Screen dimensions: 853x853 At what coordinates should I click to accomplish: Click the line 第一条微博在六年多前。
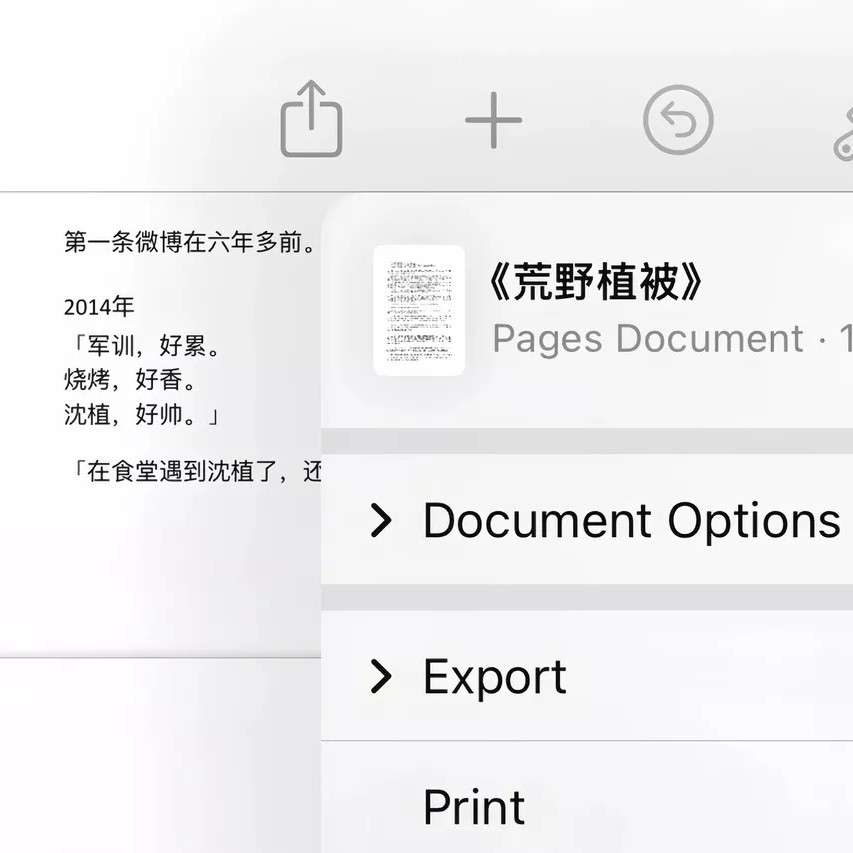[x=190, y=242]
